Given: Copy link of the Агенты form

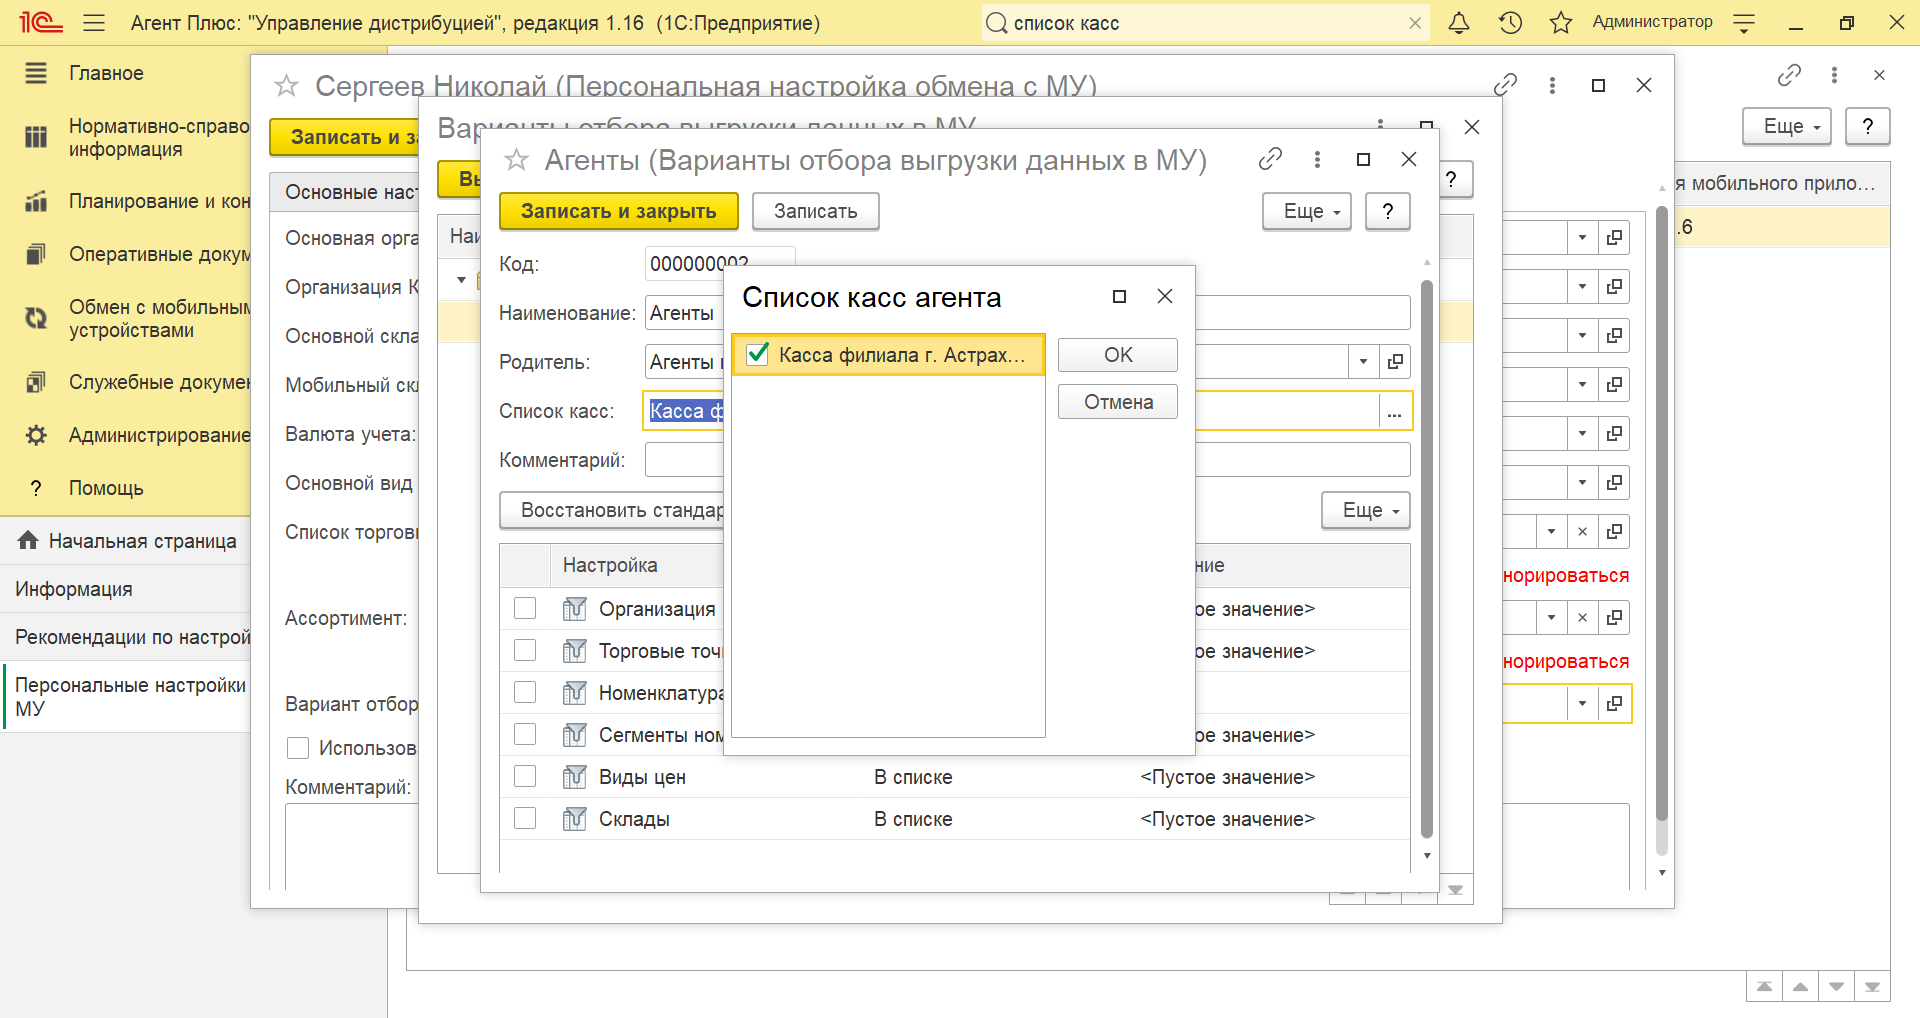Looking at the screenshot, I should tap(1270, 159).
